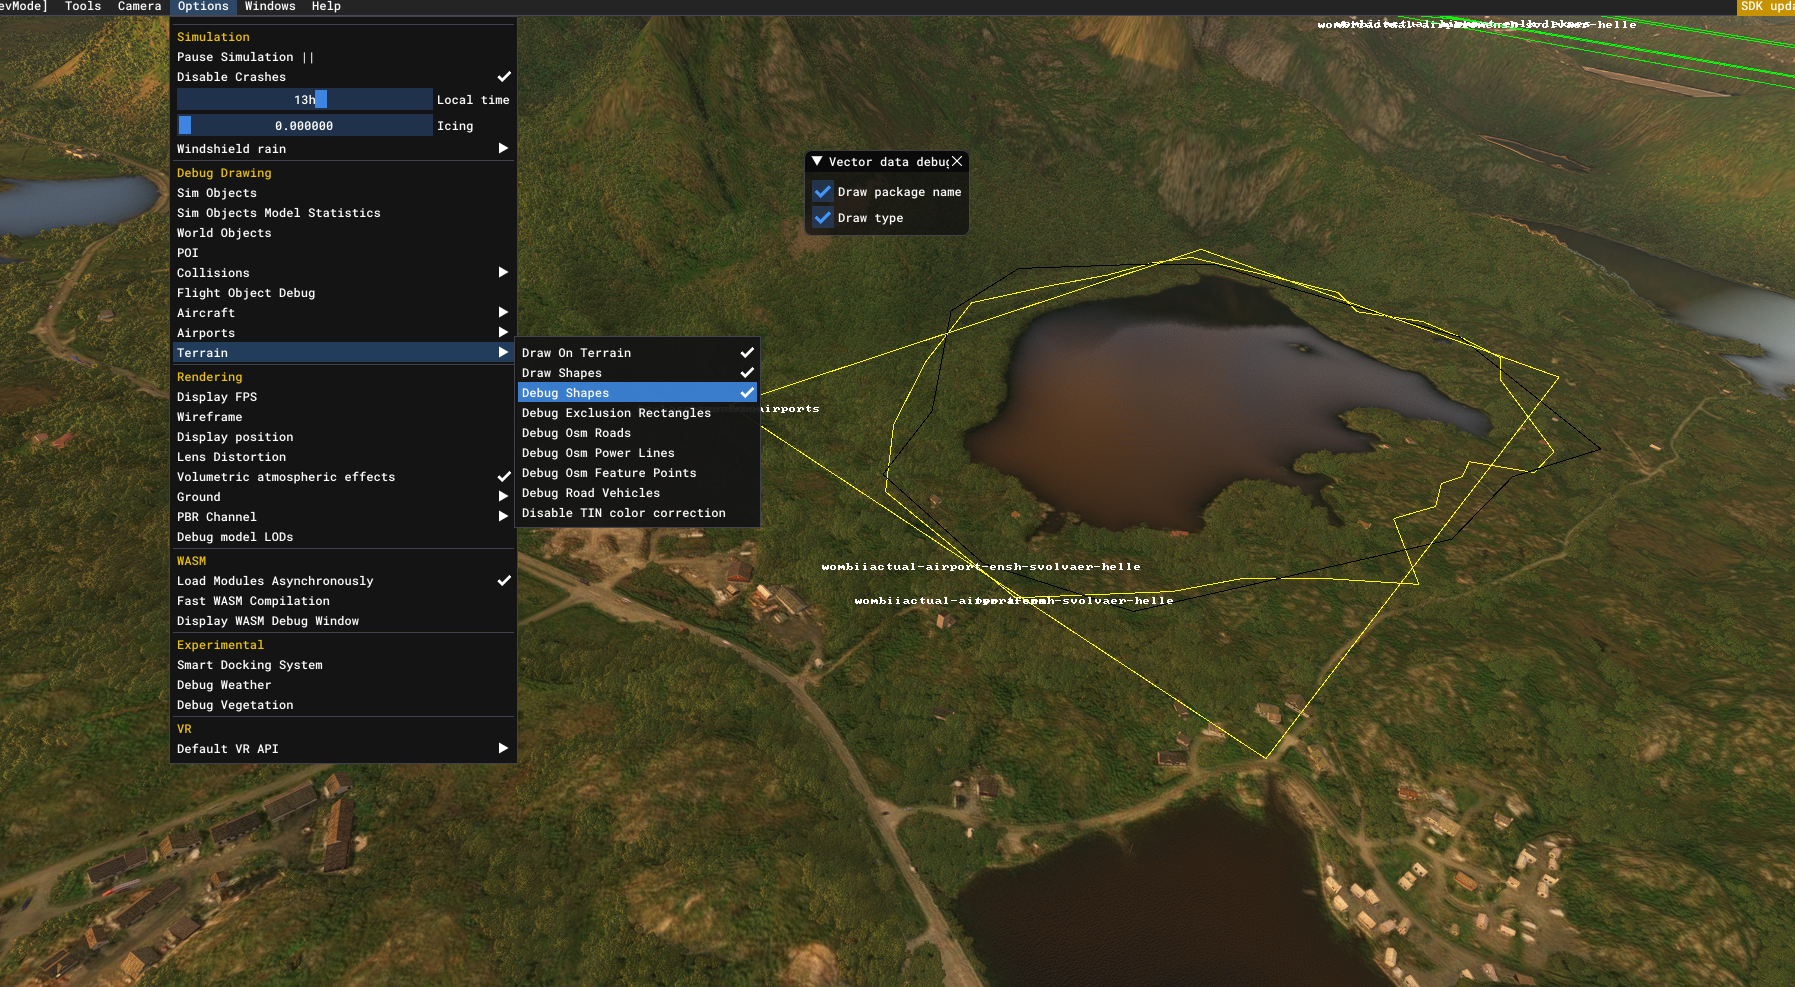Expand Default VR API submenu

coord(344,749)
